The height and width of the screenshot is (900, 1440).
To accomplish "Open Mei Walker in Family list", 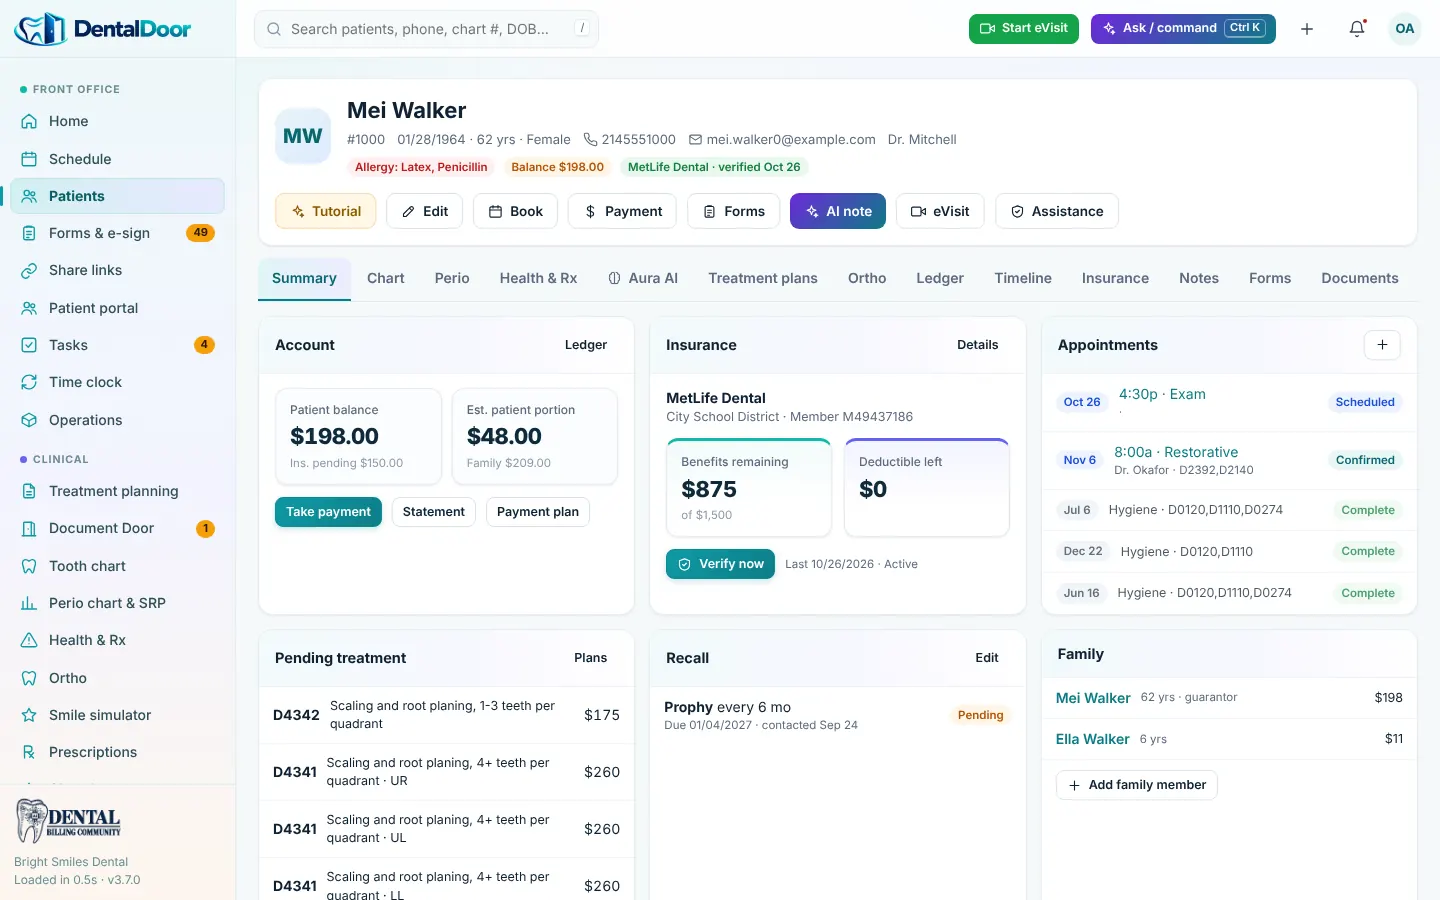I will 1229,698.
